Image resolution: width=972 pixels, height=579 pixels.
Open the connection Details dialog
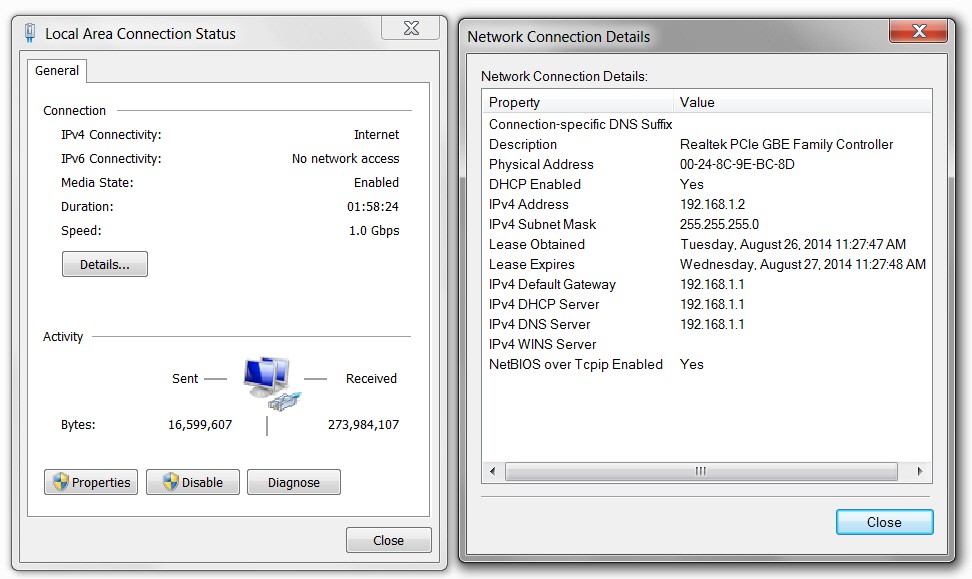coord(105,264)
